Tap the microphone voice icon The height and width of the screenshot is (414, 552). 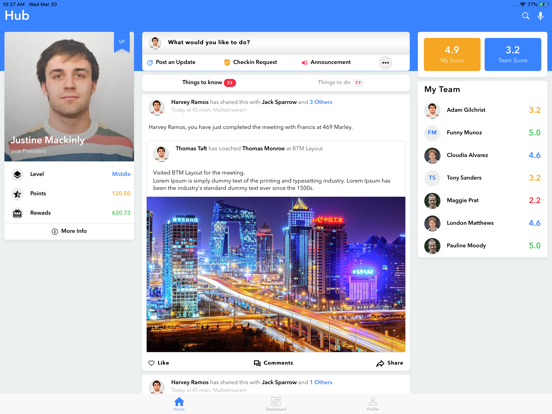[x=540, y=16]
